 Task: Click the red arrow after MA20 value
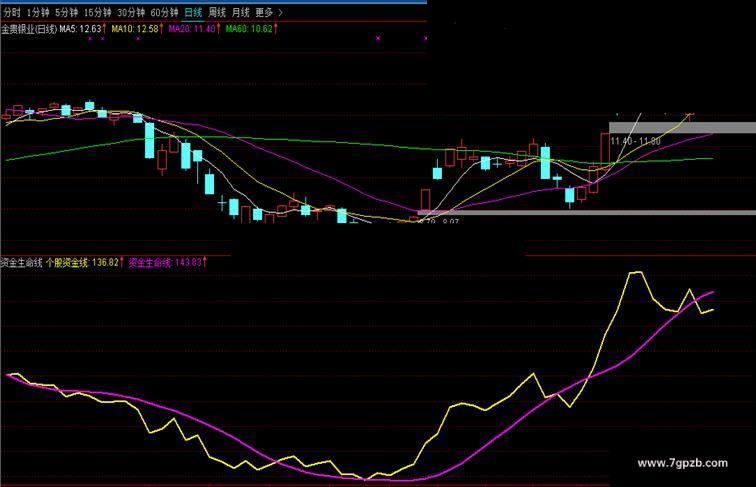pyautogui.click(x=218, y=29)
